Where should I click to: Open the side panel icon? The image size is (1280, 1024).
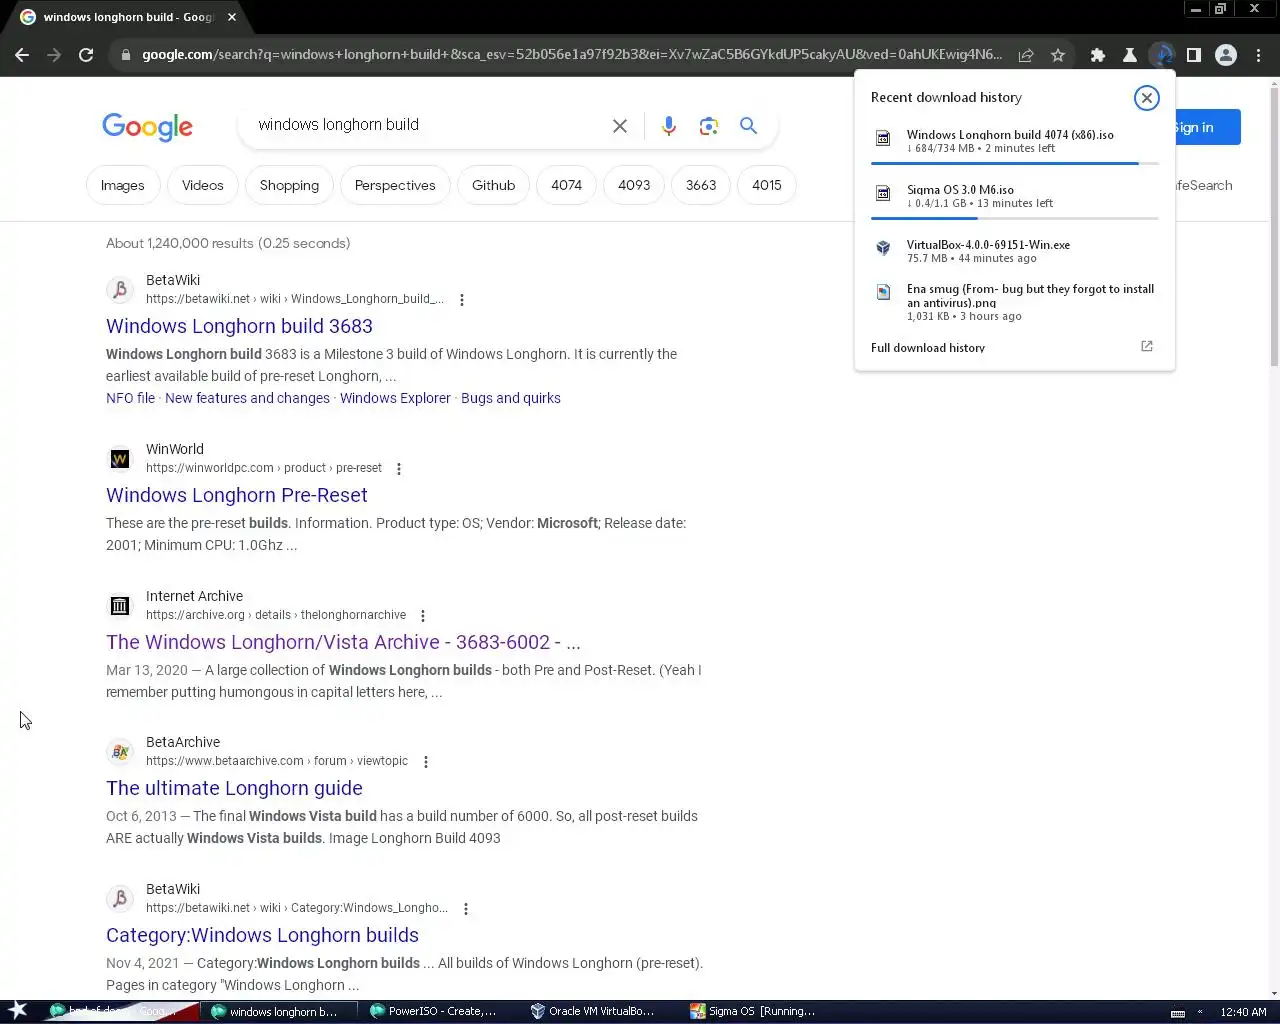[x=1194, y=55]
